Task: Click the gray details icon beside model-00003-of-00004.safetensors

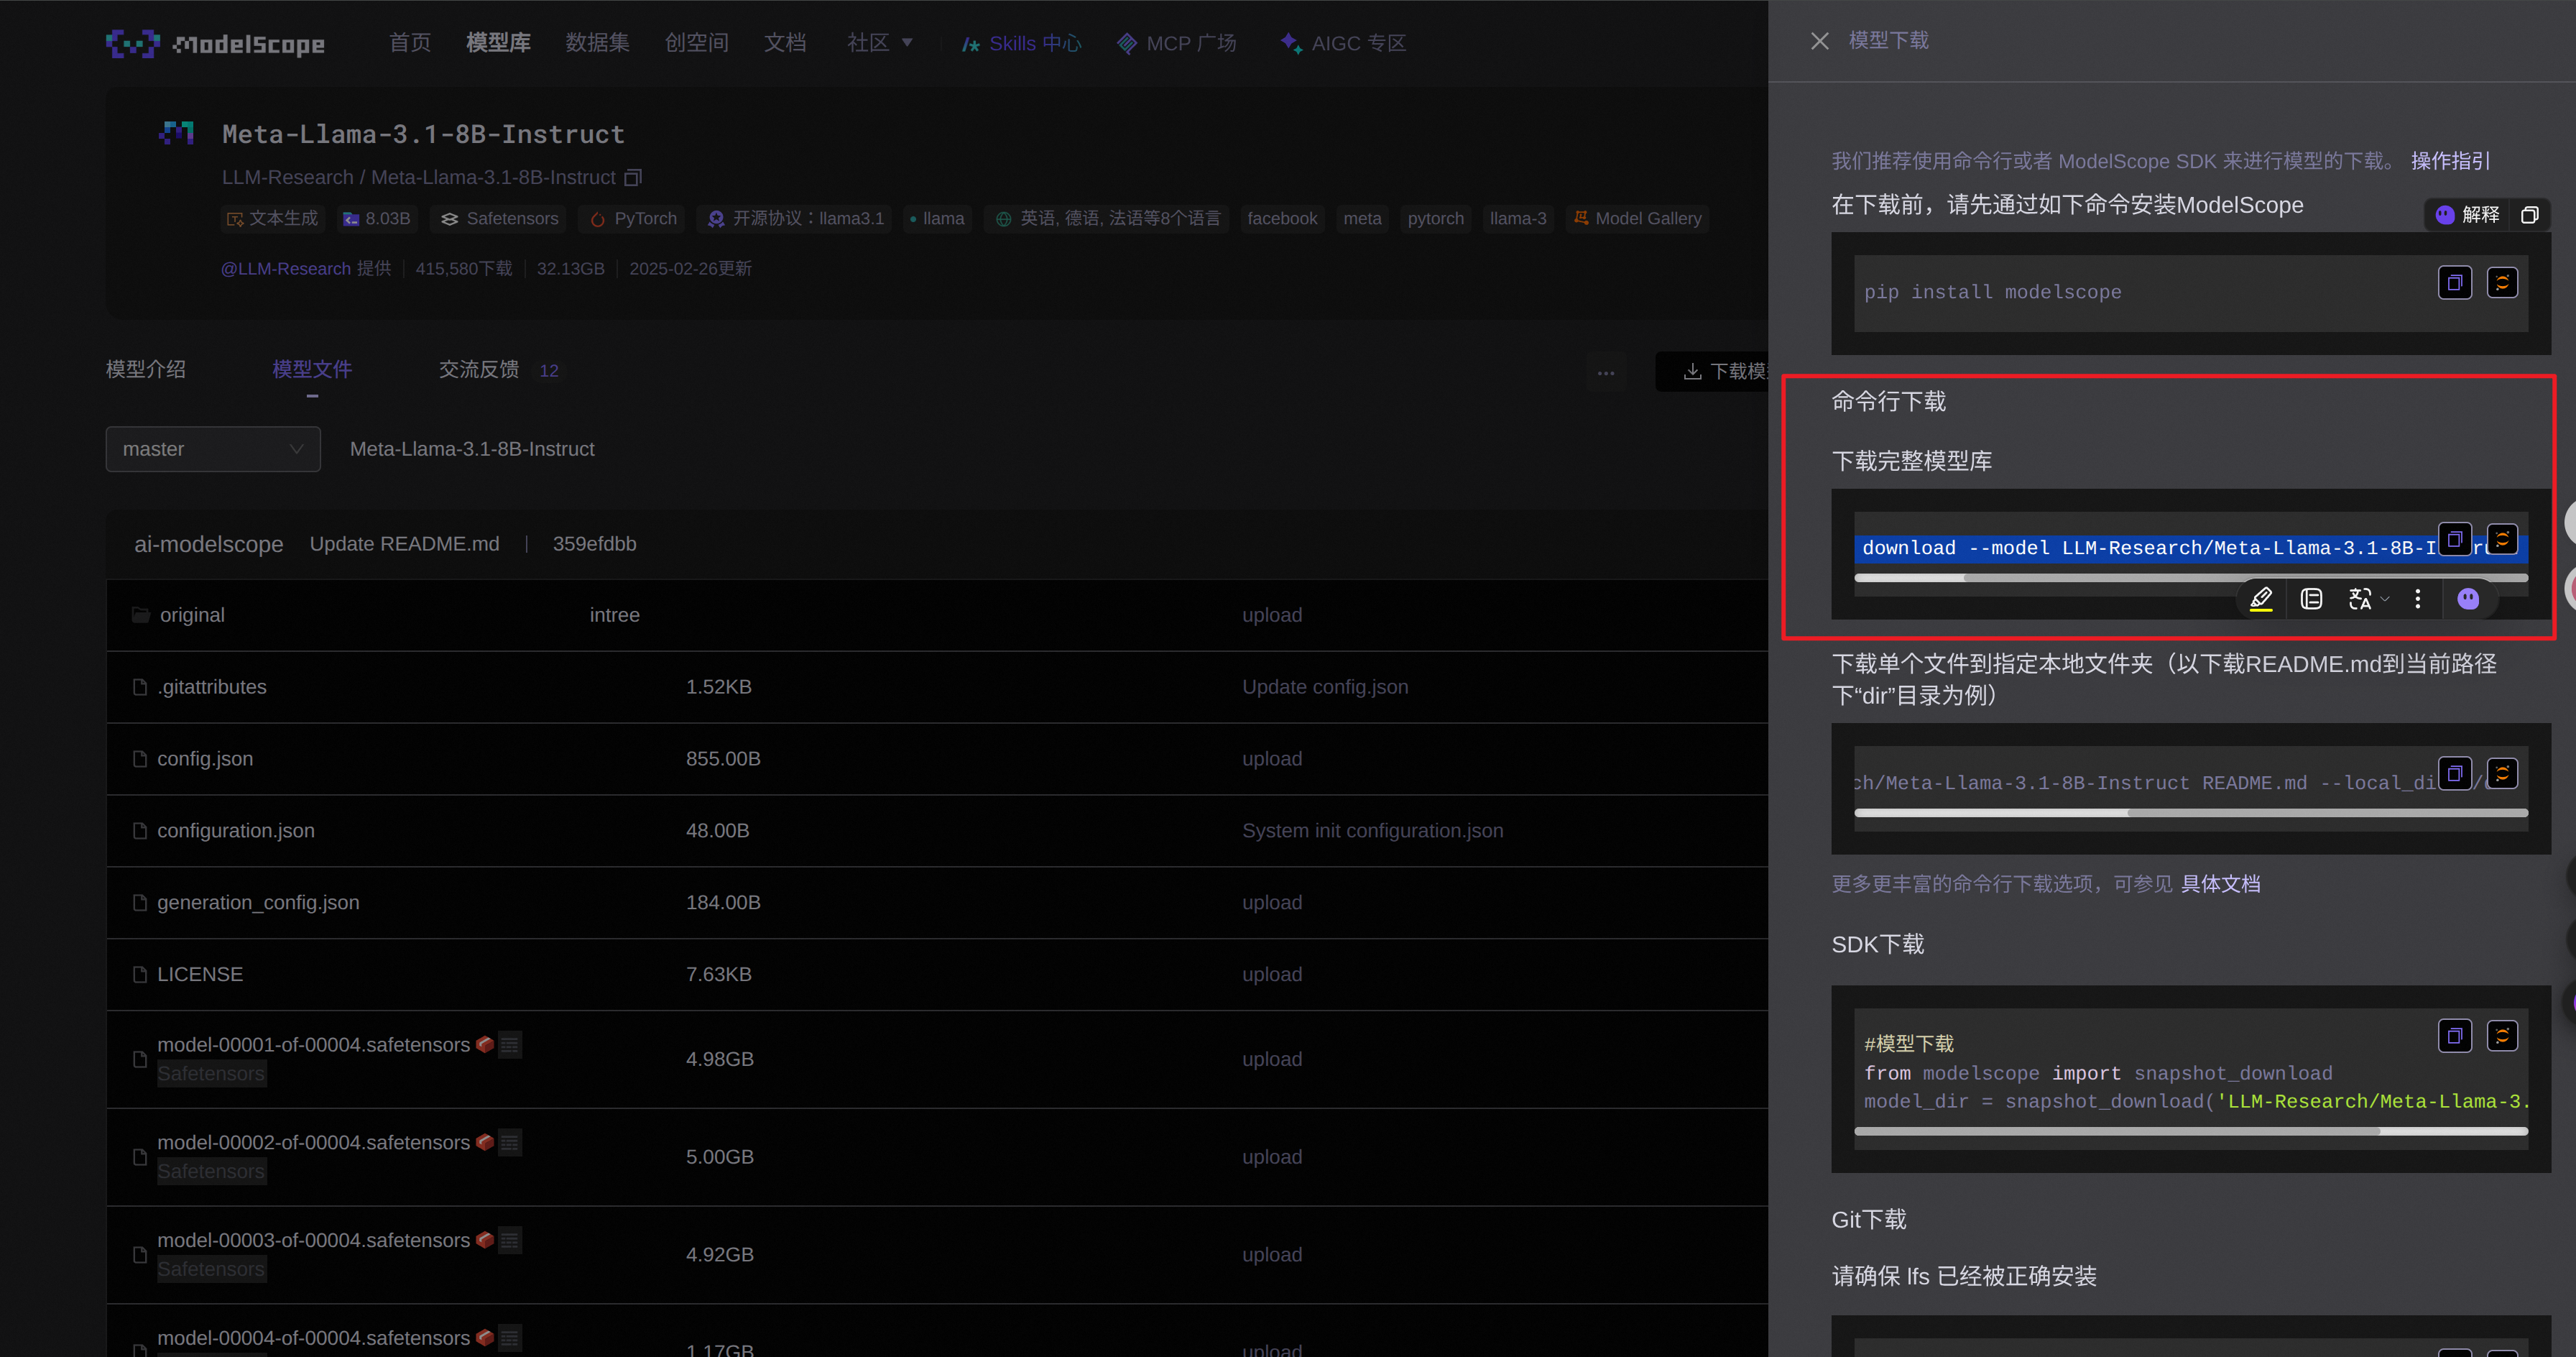Action: pyautogui.click(x=510, y=1241)
